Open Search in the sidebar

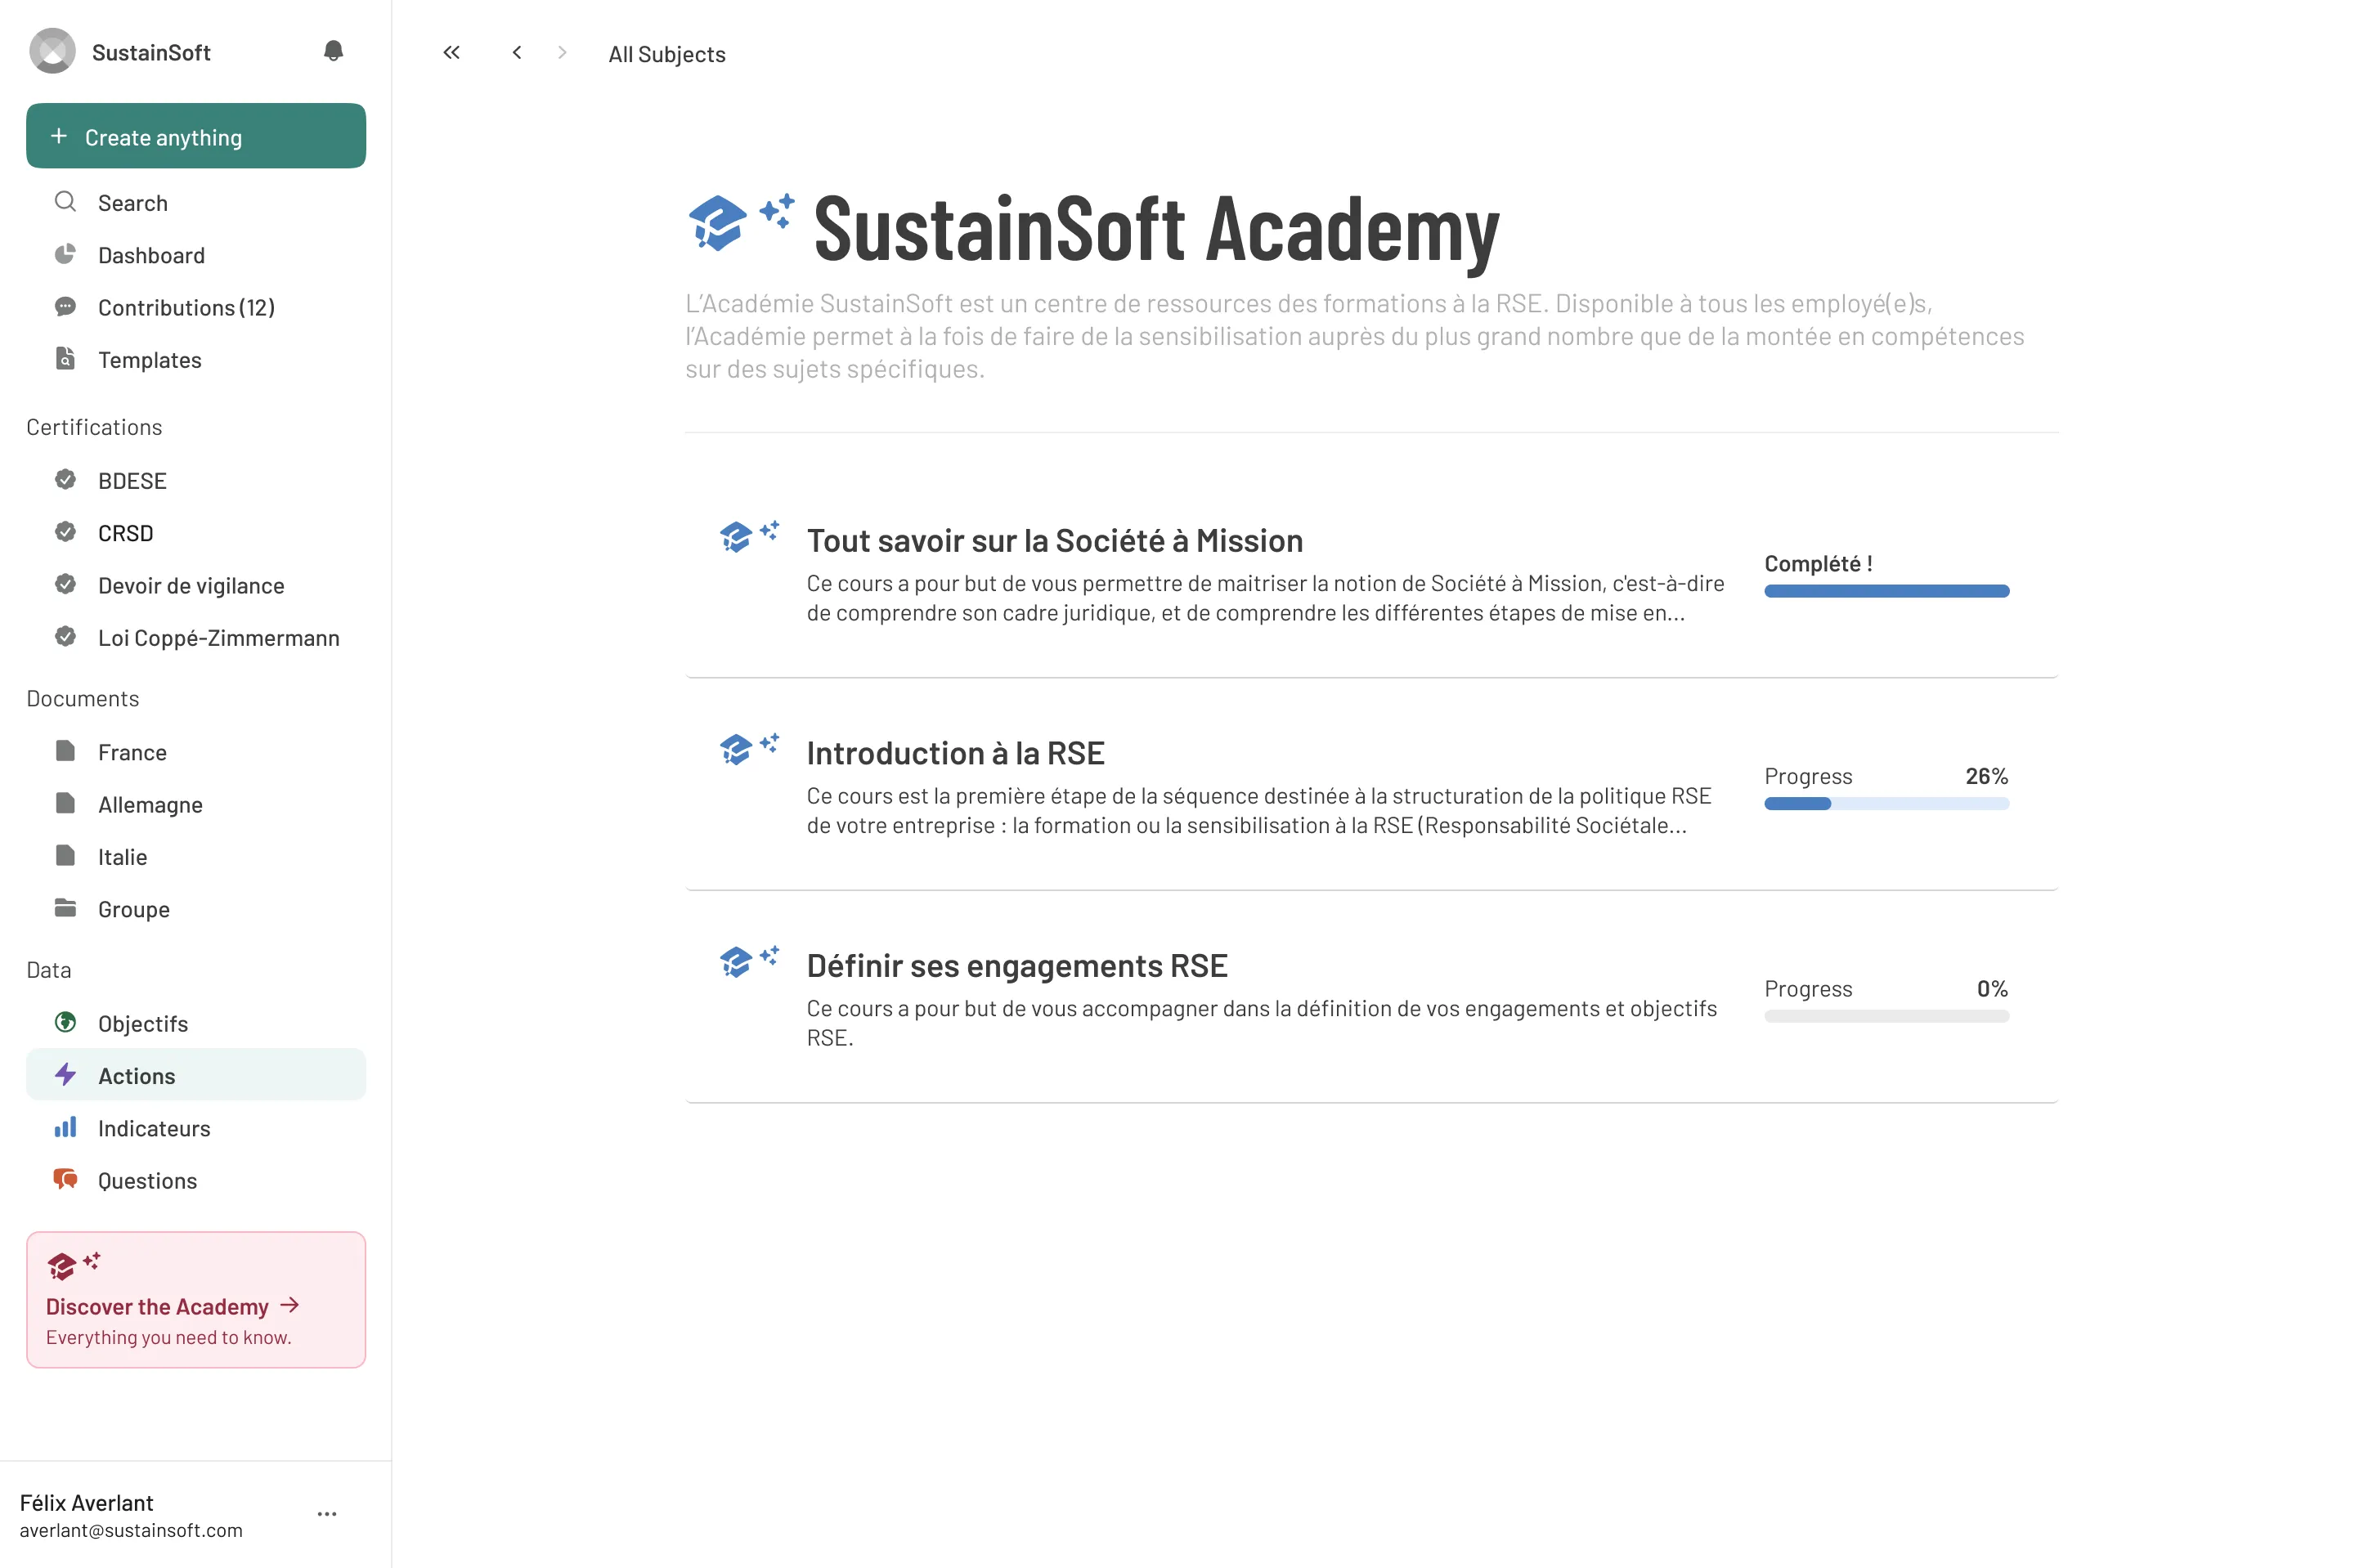click(132, 203)
